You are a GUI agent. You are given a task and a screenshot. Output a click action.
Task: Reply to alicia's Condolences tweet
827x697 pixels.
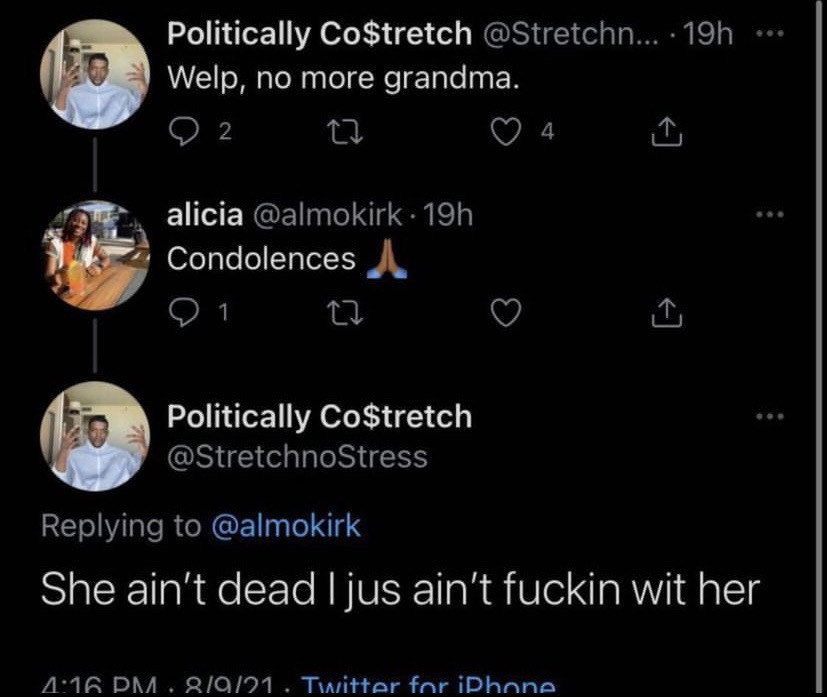click(x=183, y=315)
